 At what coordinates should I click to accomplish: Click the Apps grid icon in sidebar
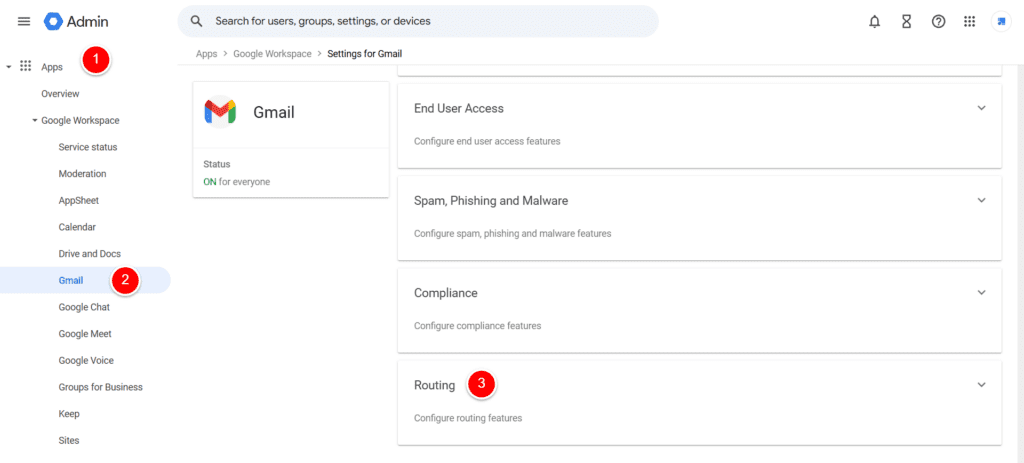tap(26, 66)
